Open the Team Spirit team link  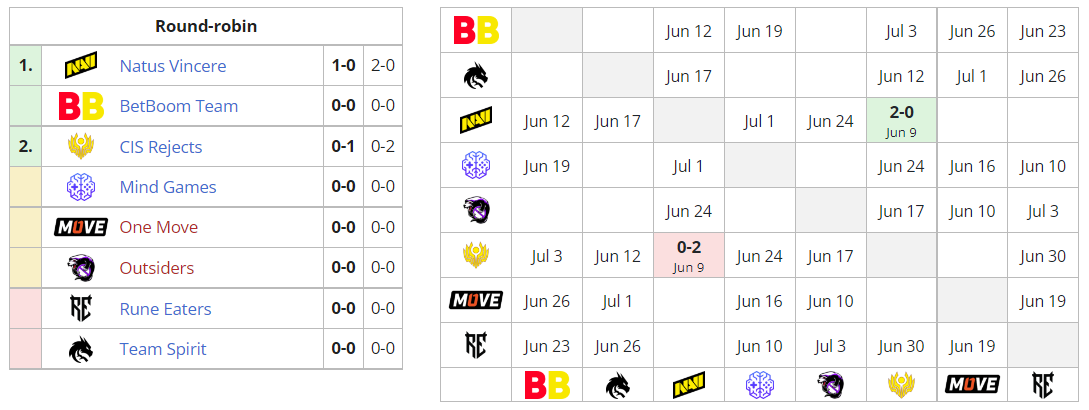(163, 349)
